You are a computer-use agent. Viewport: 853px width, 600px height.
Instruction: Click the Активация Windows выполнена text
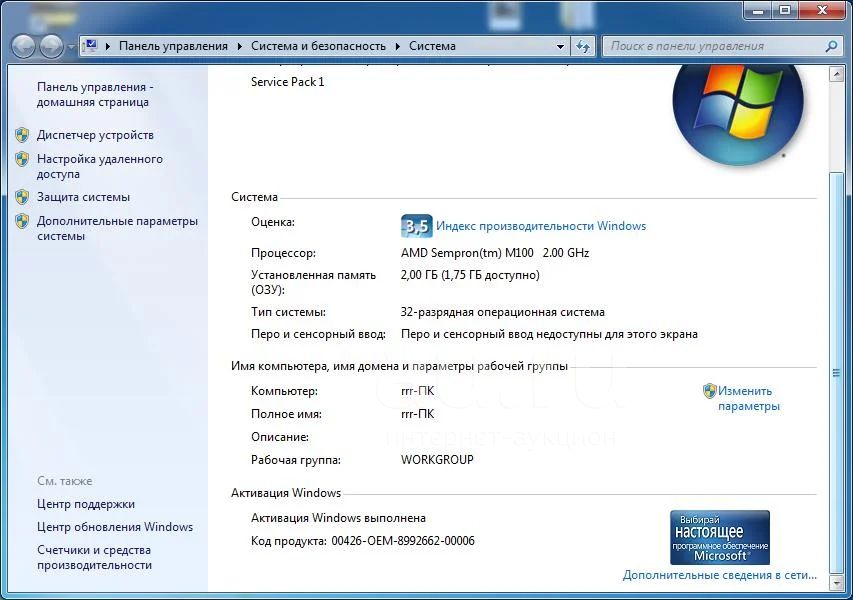tap(338, 518)
